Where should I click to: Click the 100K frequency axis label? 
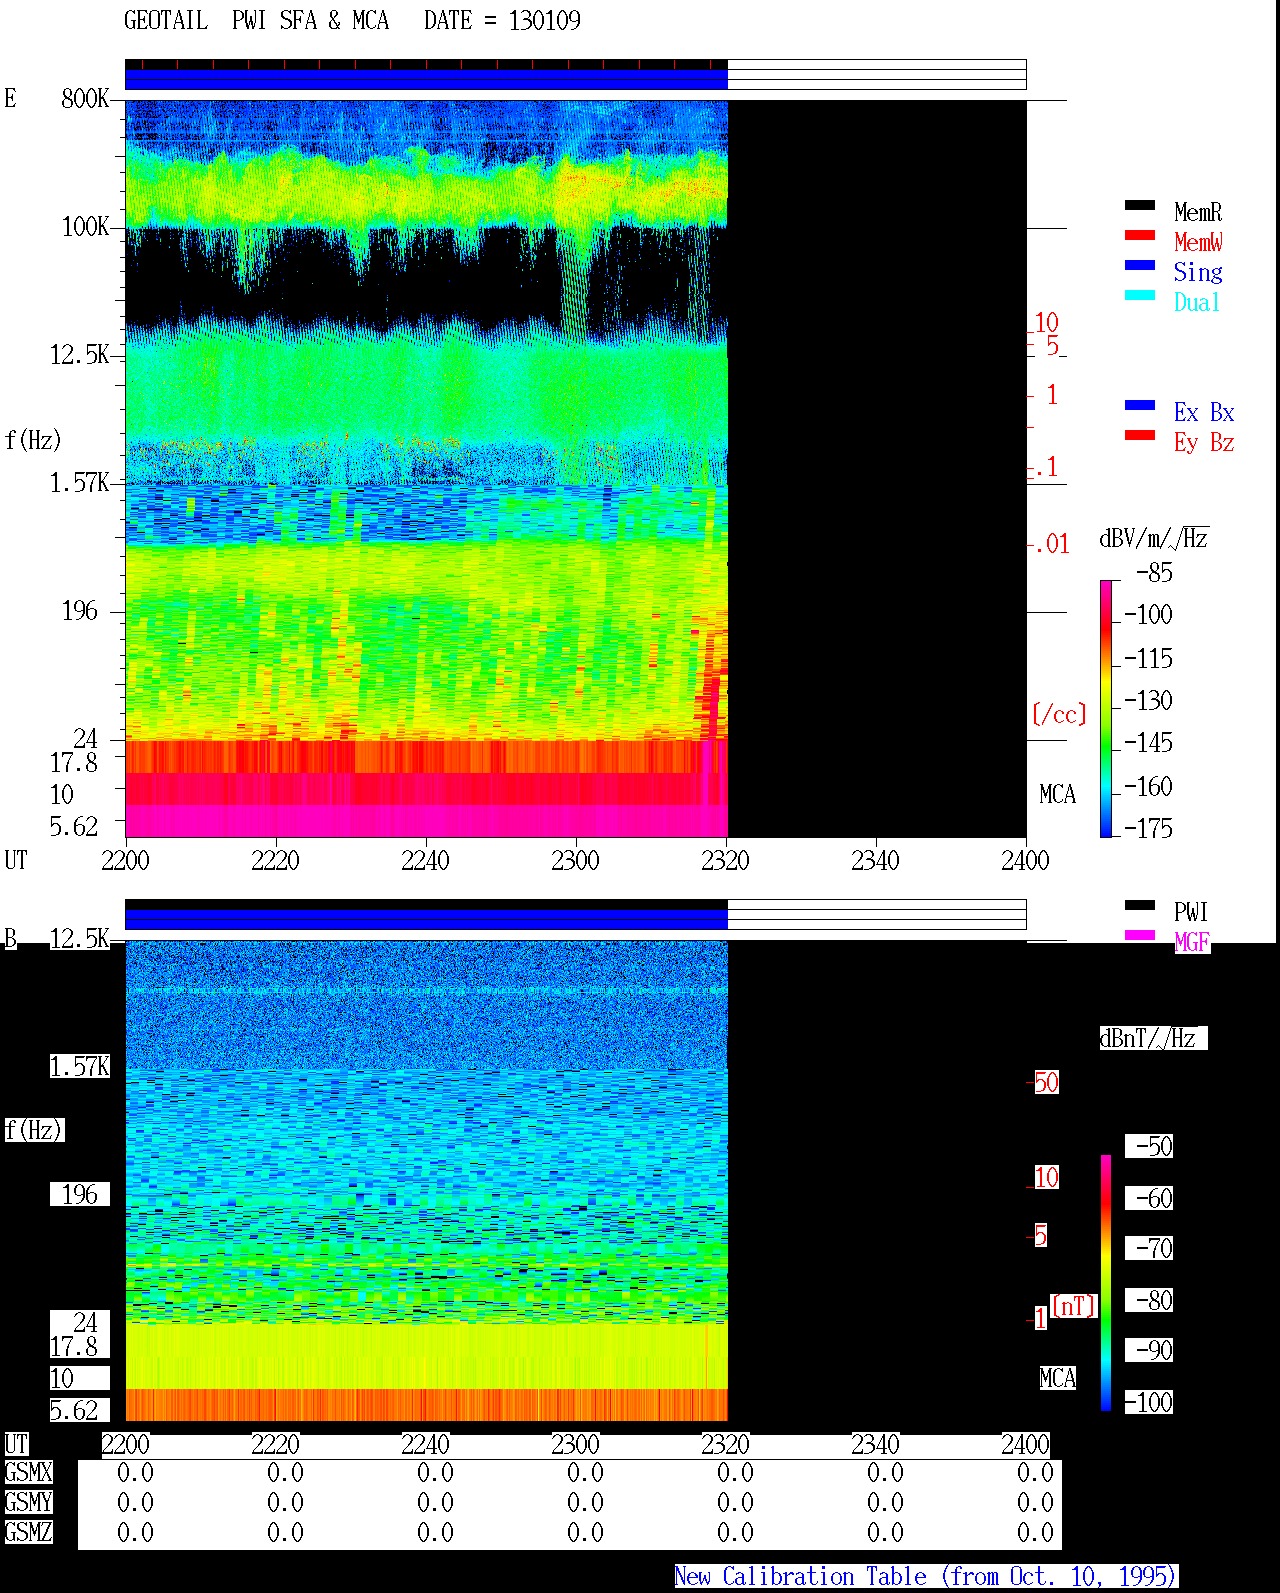(x=85, y=226)
